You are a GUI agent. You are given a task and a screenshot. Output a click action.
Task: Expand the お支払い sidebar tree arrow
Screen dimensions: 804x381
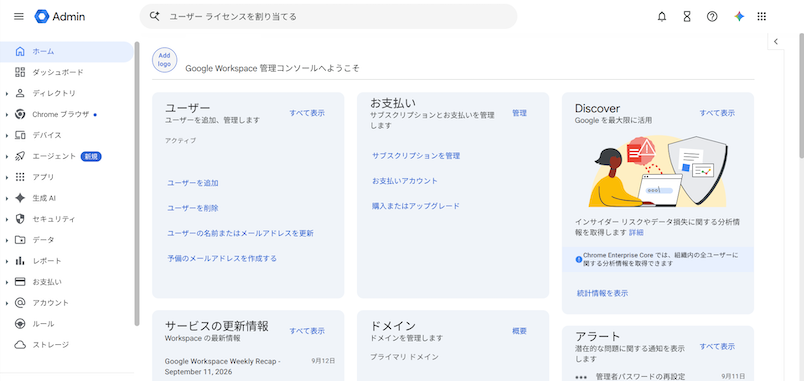(x=7, y=283)
